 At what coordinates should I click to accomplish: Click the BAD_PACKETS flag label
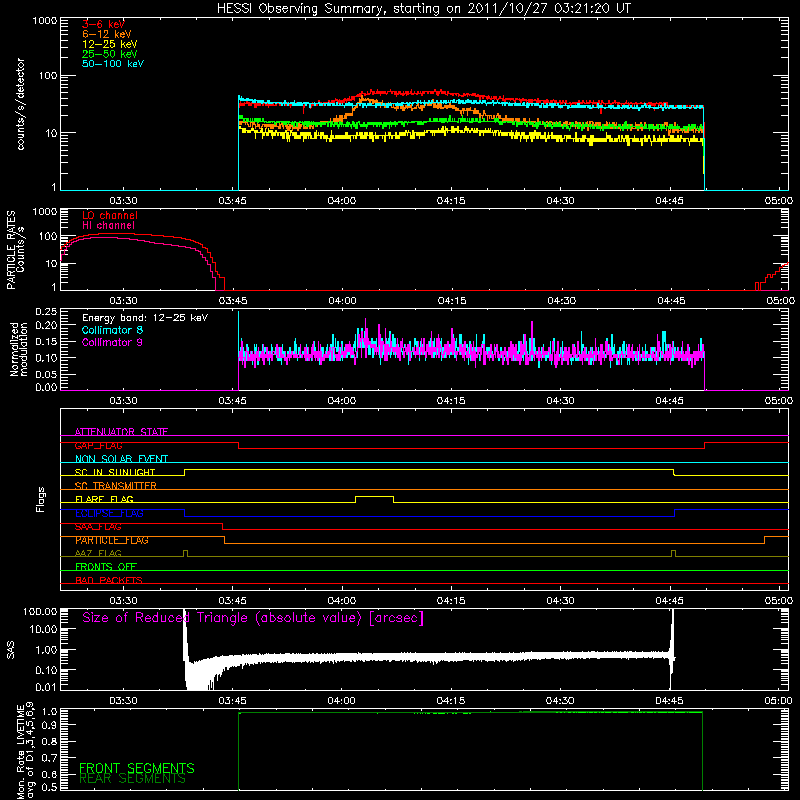coord(109,581)
